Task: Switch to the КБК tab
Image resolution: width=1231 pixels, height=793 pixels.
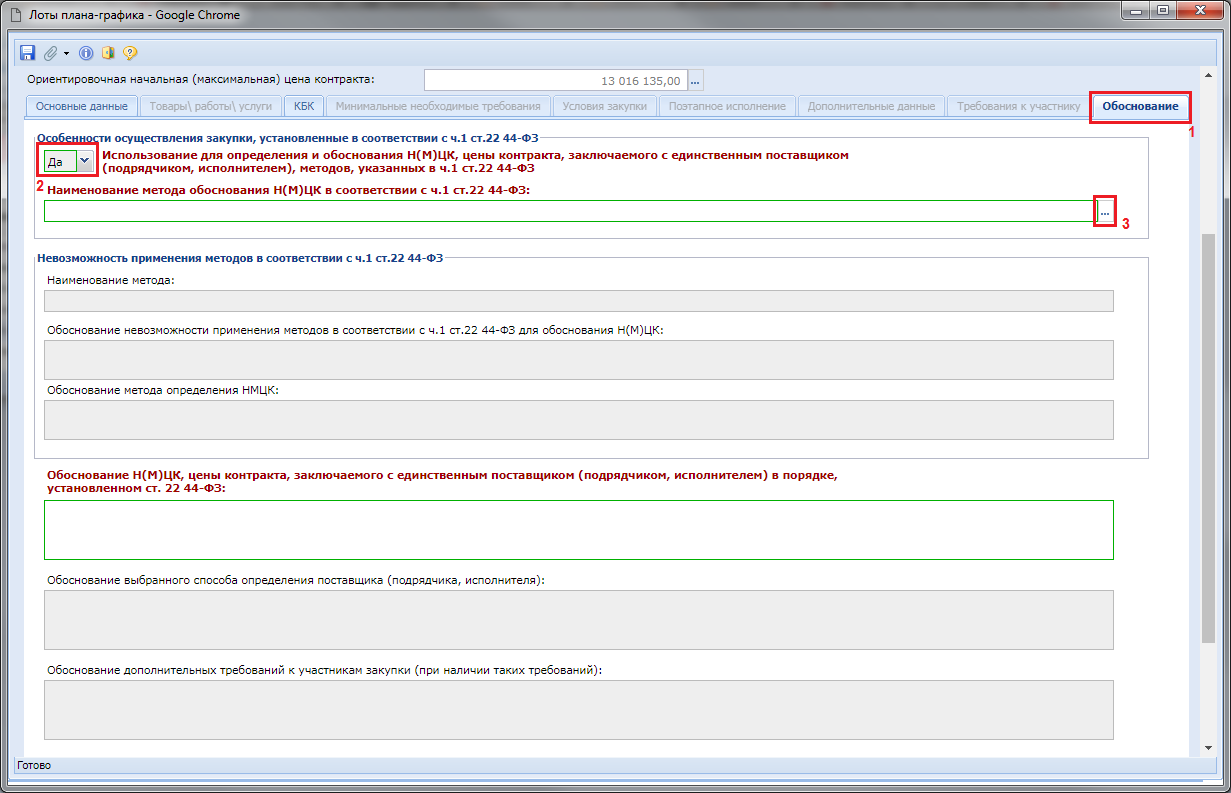Action: (x=303, y=106)
